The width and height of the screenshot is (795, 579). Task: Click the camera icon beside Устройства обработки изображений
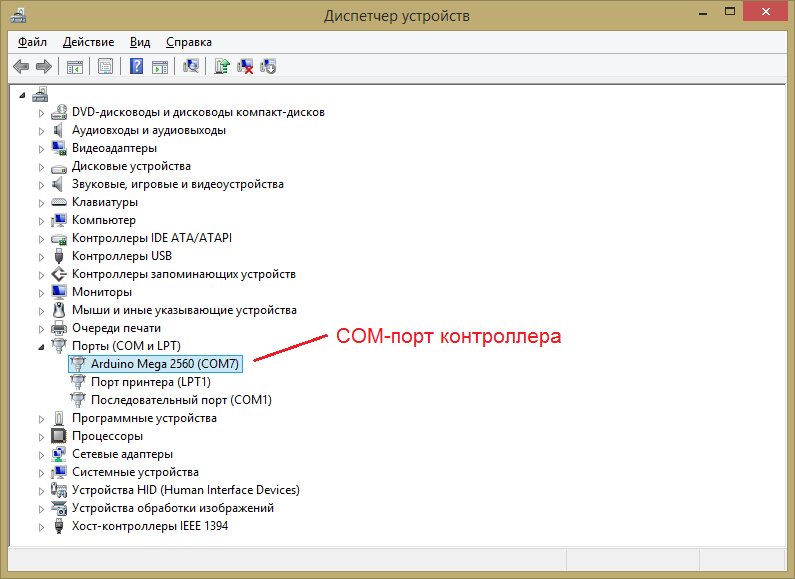pyautogui.click(x=59, y=508)
